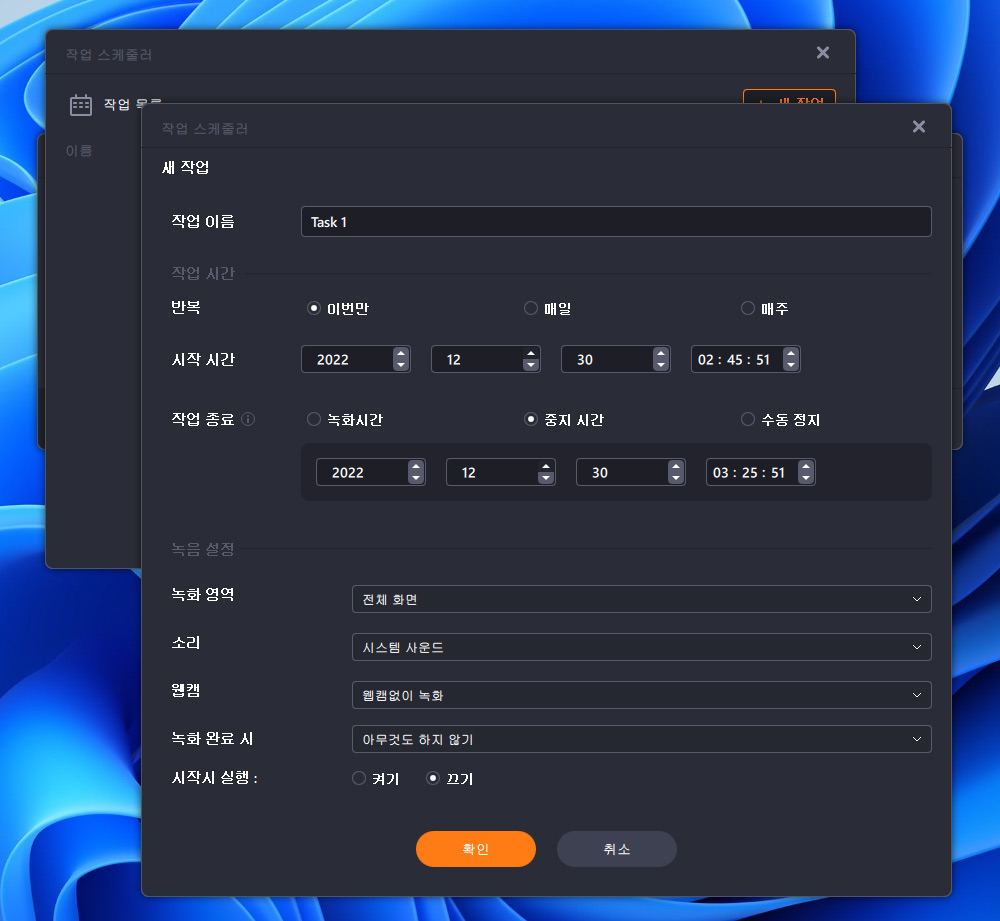Viewport: 1000px width, 921px height.
Task: Increase the stop time day with up arrow
Action: [676, 466]
